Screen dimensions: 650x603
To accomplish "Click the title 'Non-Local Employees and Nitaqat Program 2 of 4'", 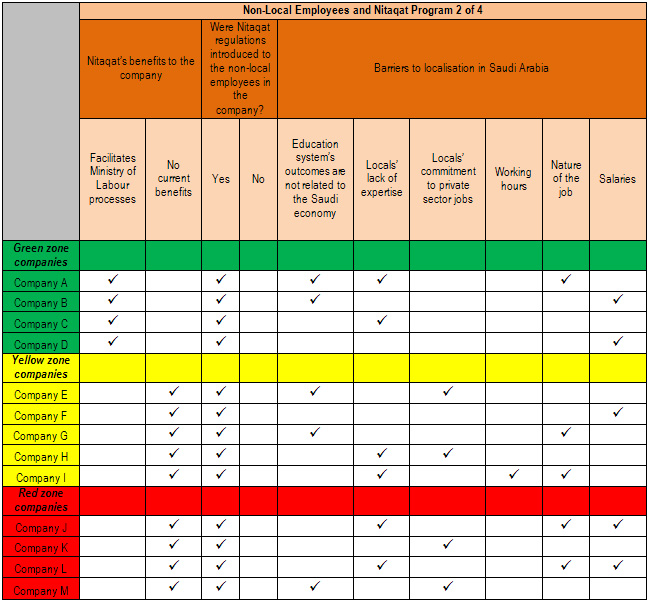I will pos(363,10).
